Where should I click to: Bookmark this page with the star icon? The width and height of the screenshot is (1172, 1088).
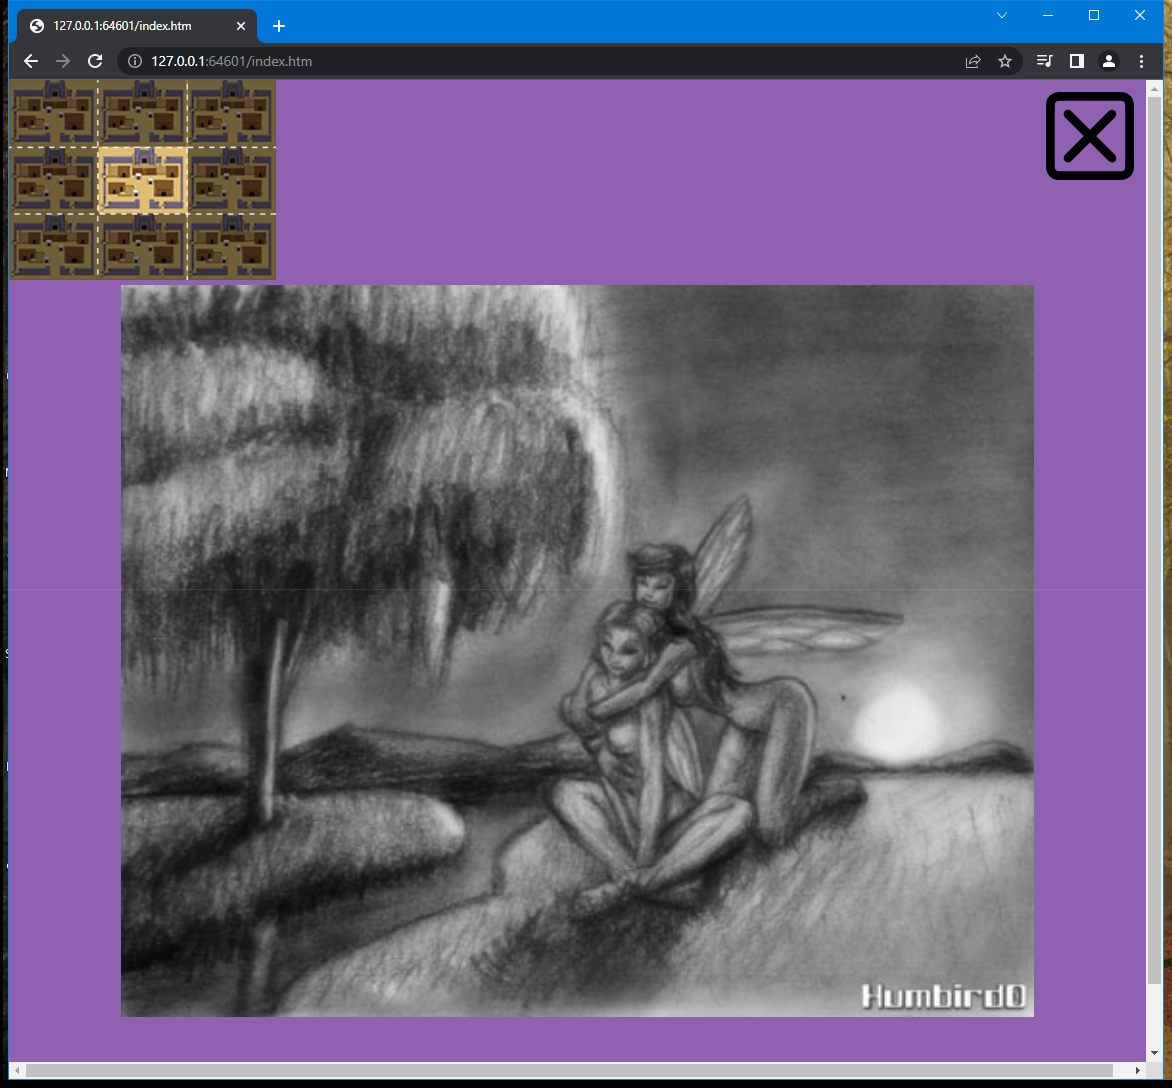pyautogui.click(x=1005, y=61)
